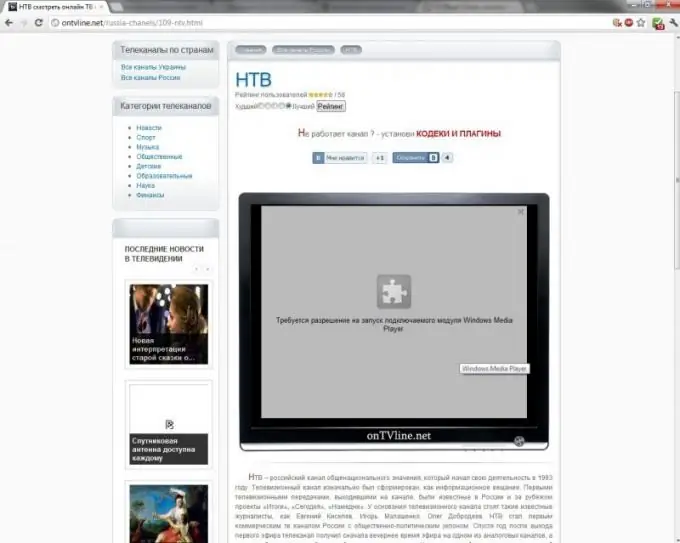
Task: Click the Google +1 button
Action: click(379, 158)
